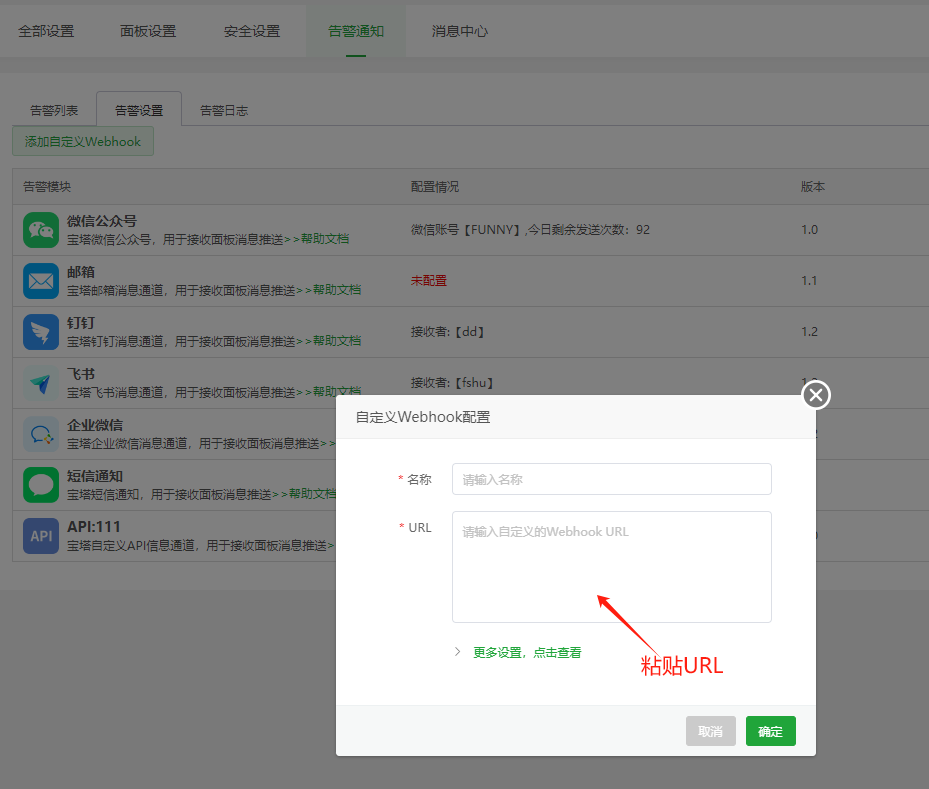Click 更多设置，点击查看 link
The image size is (929, 789).
point(527,652)
